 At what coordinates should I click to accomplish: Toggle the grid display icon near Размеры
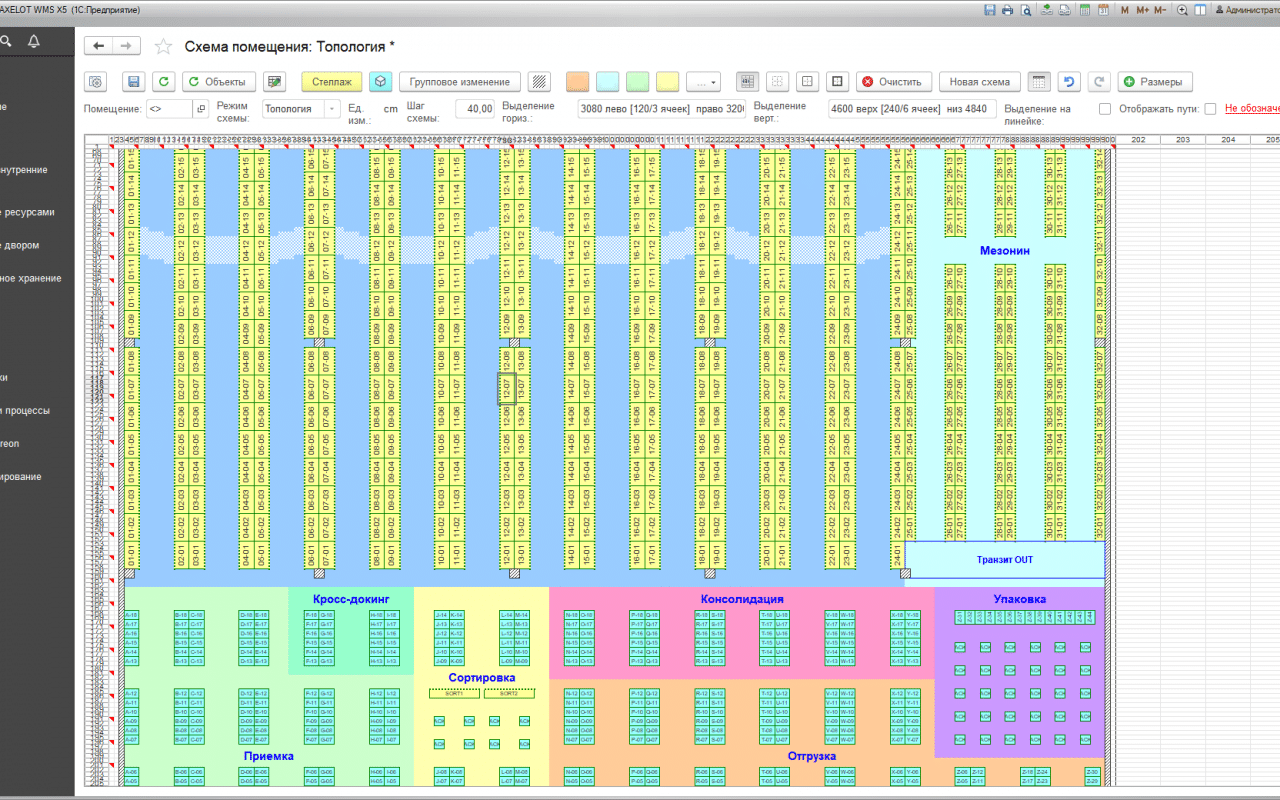click(1040, 82)
